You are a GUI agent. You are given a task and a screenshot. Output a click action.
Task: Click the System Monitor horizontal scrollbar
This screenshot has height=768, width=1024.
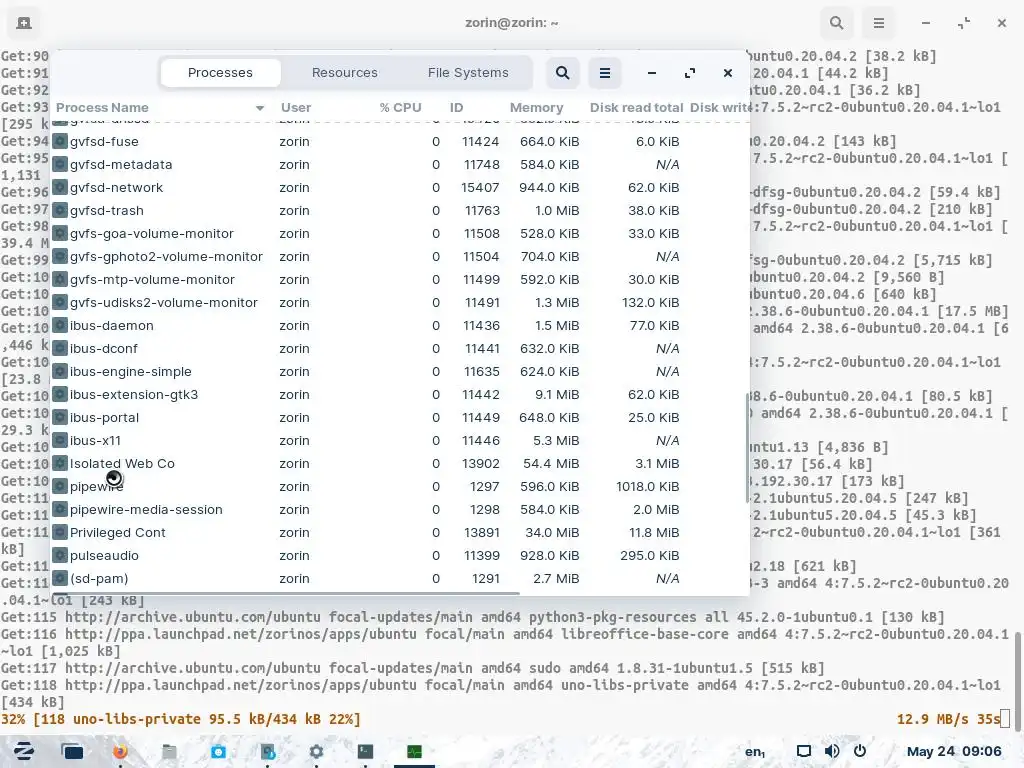(285, 593)
